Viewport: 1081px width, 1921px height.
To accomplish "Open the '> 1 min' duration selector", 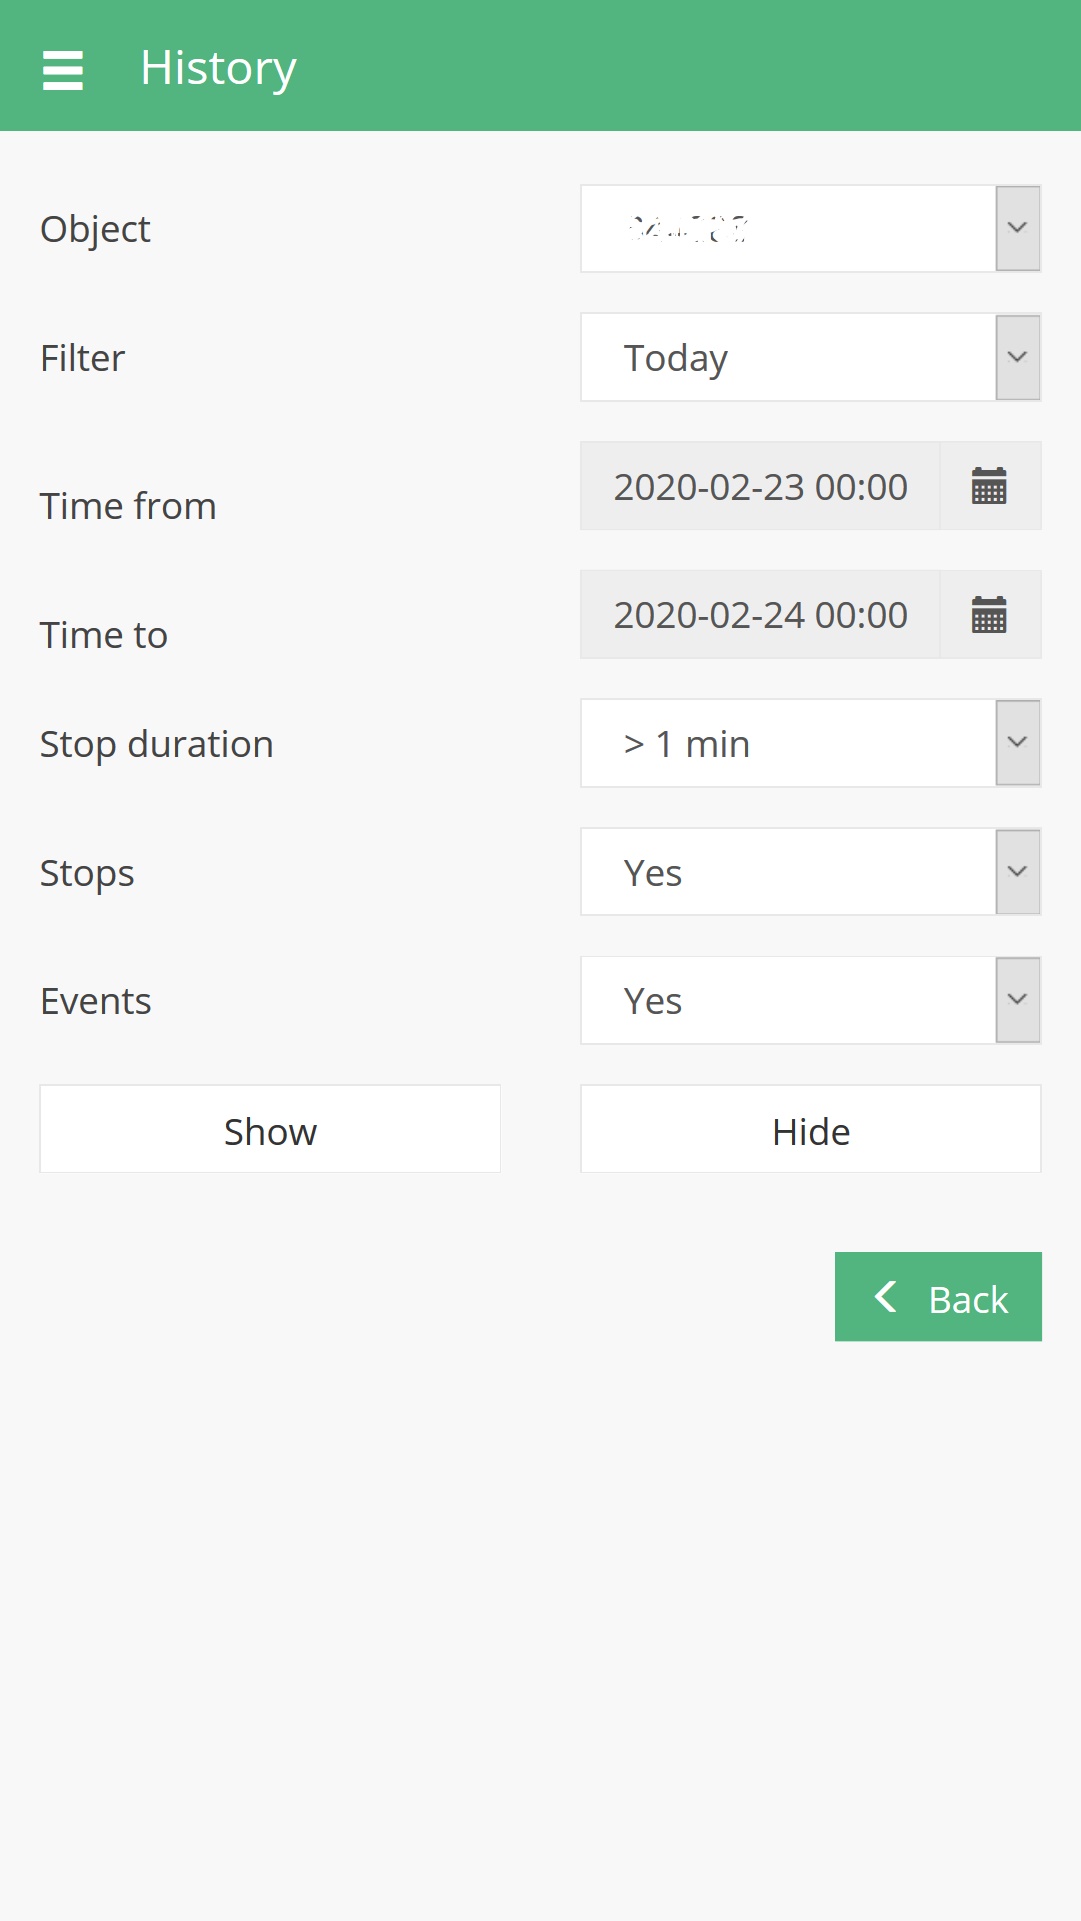I will [788, 744].
